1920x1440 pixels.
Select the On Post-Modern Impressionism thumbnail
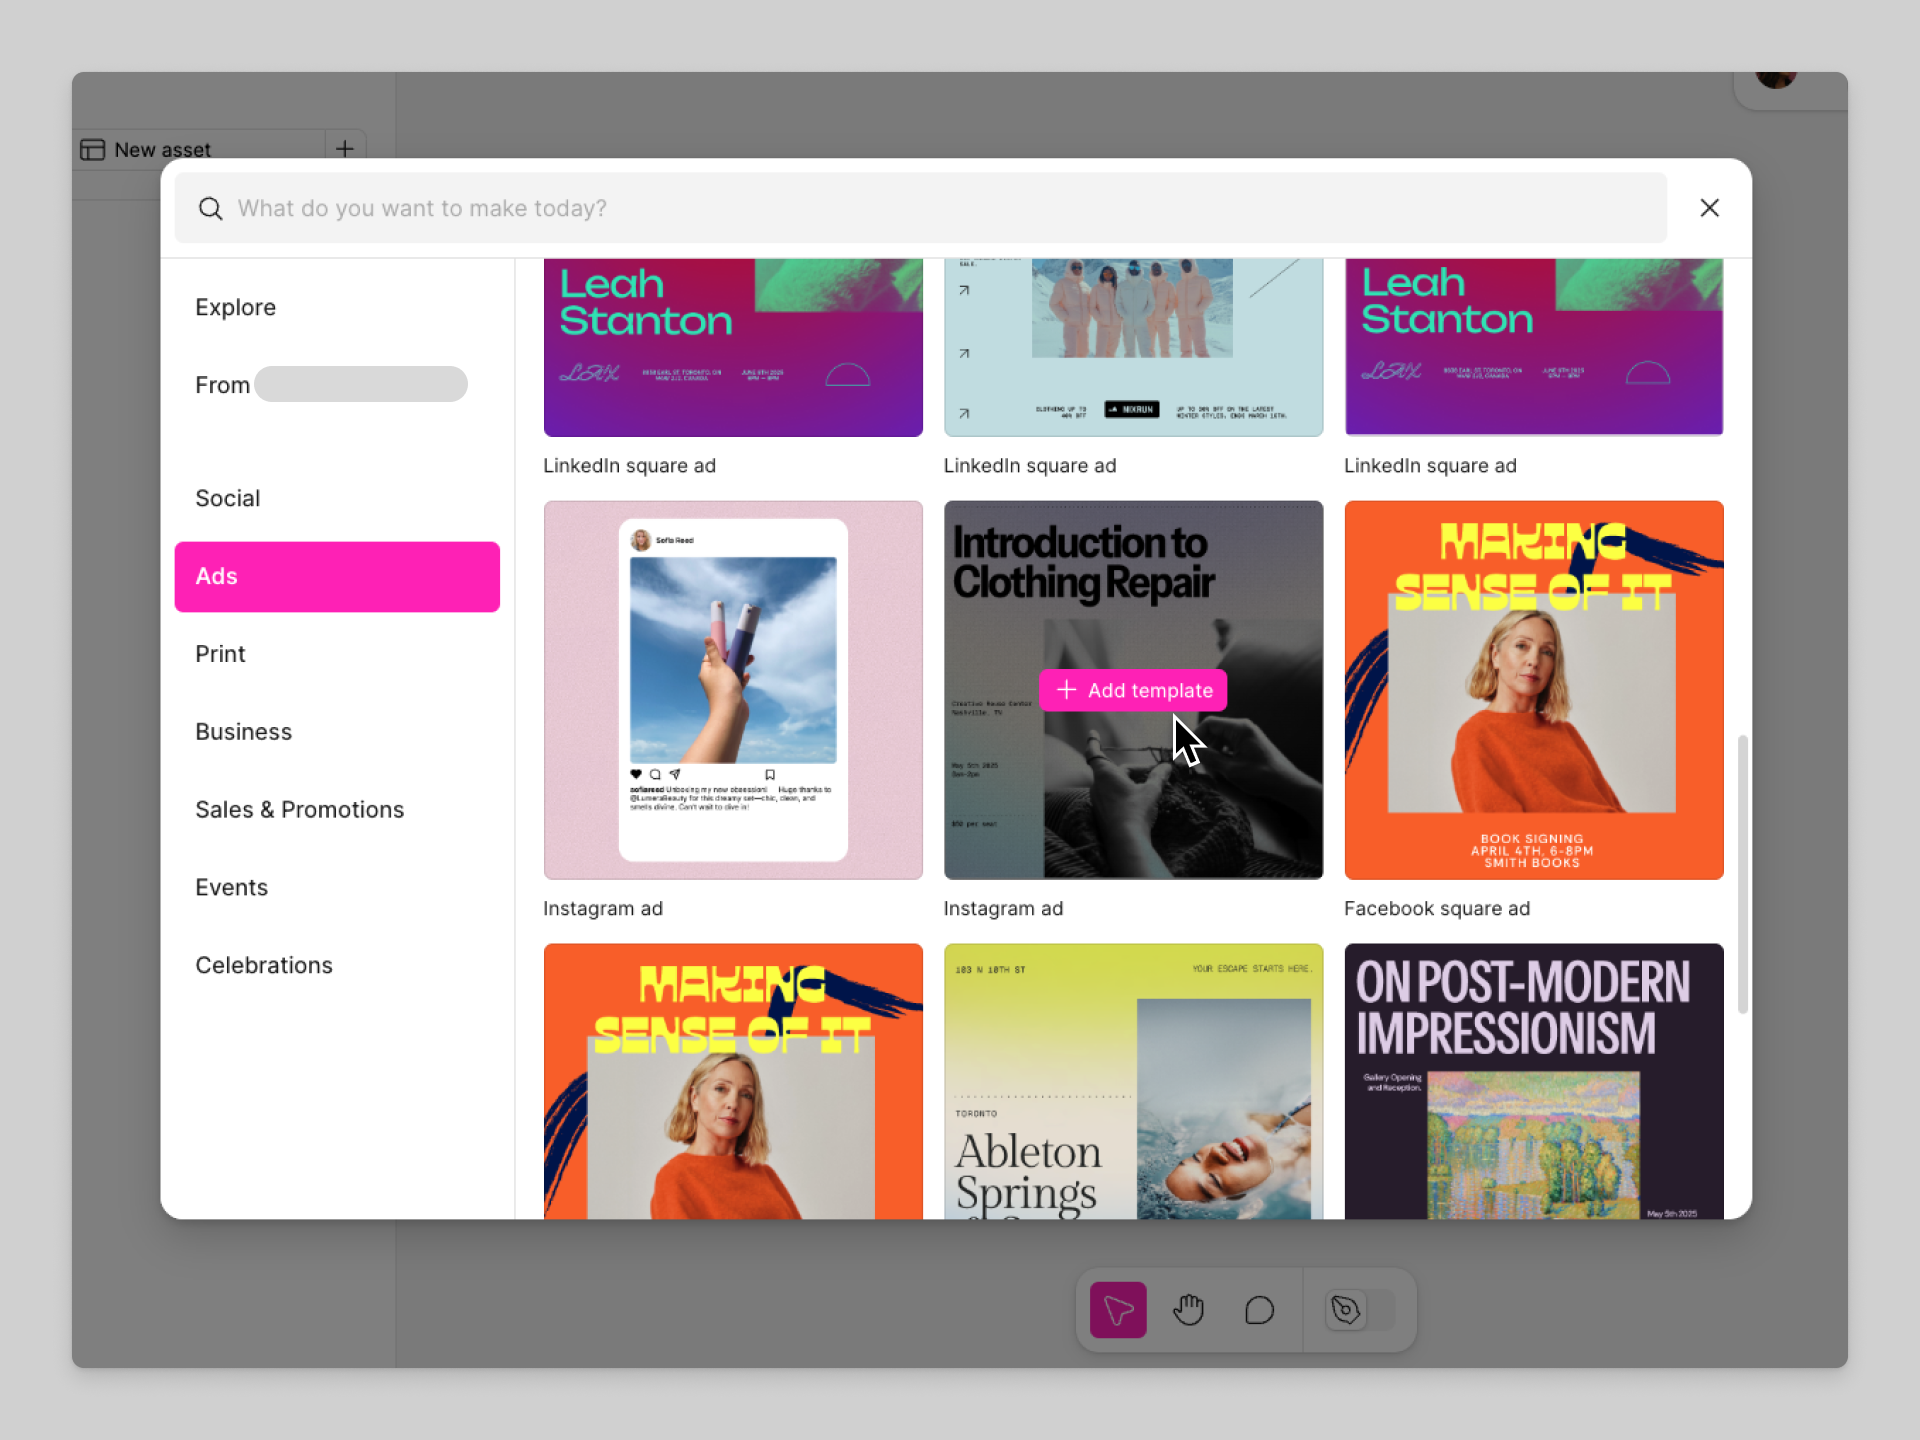pos(1534,1081)
